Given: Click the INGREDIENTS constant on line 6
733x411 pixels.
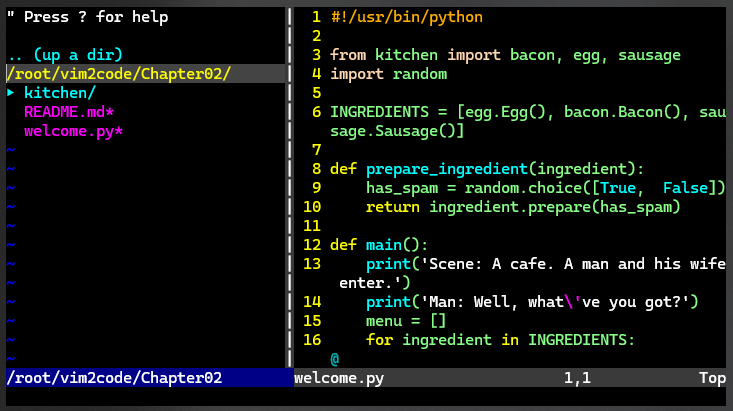Looking at the screenshot, I should click(380, 112).
